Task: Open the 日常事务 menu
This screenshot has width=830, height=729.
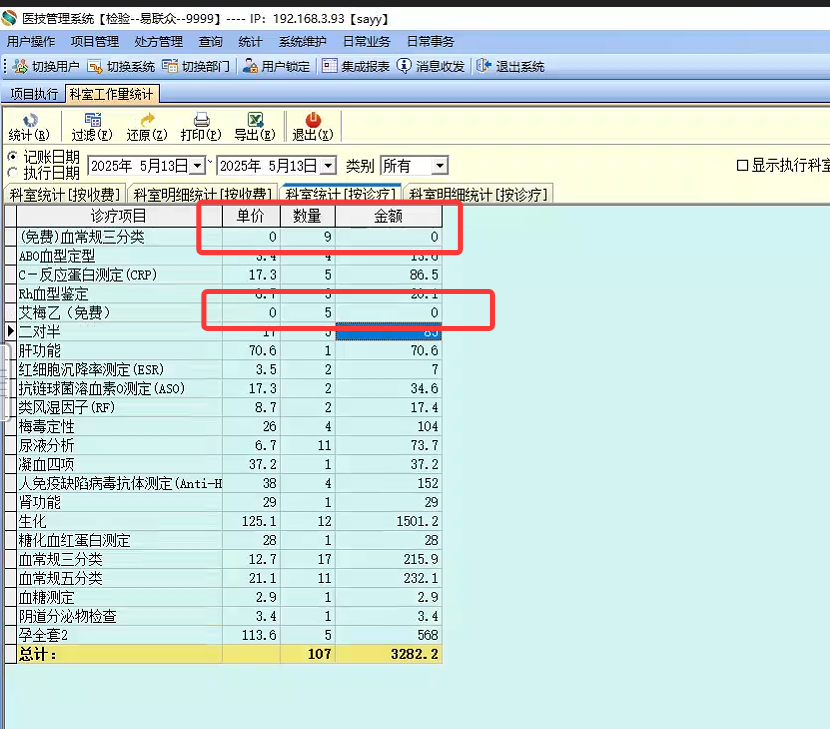Action: coord(430,41)
